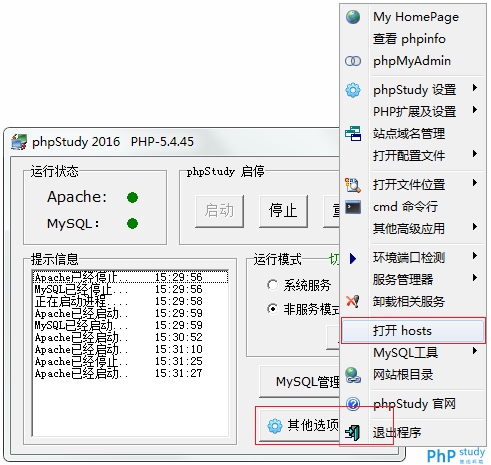Click the cmd terminal icon
491x465 pixels.
353,207
